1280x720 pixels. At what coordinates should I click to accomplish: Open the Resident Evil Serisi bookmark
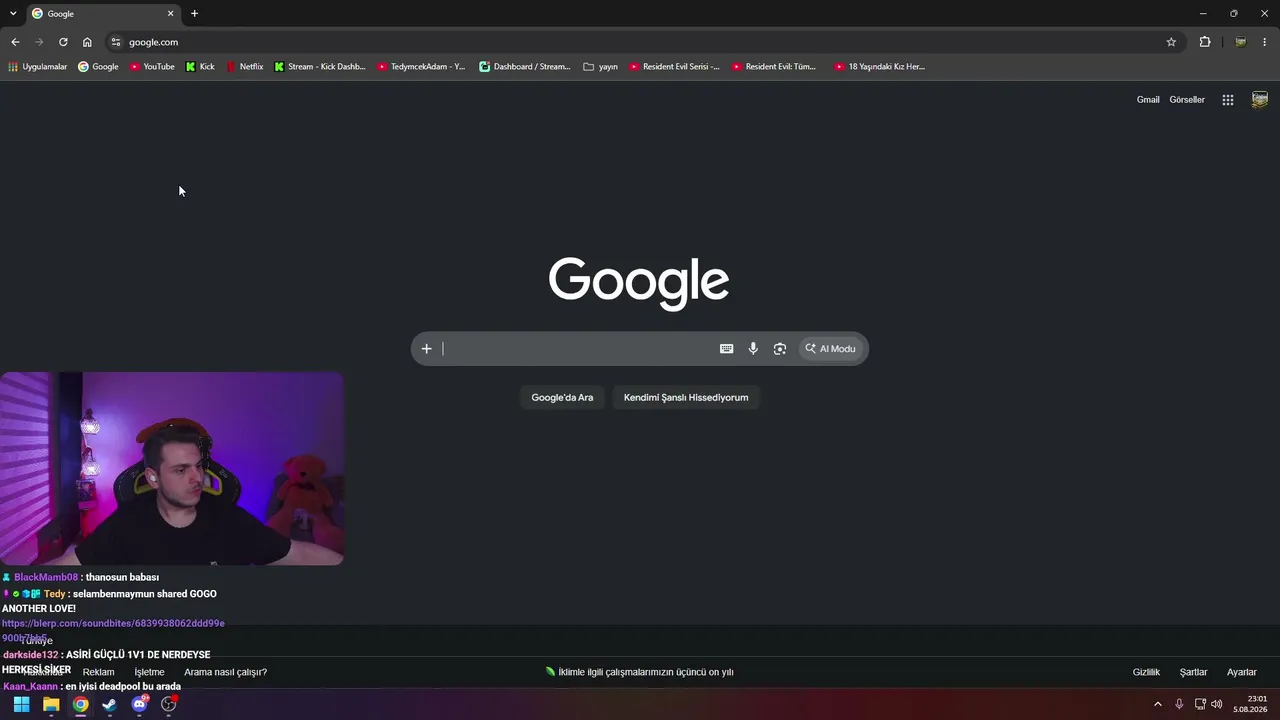coord(675,67)
